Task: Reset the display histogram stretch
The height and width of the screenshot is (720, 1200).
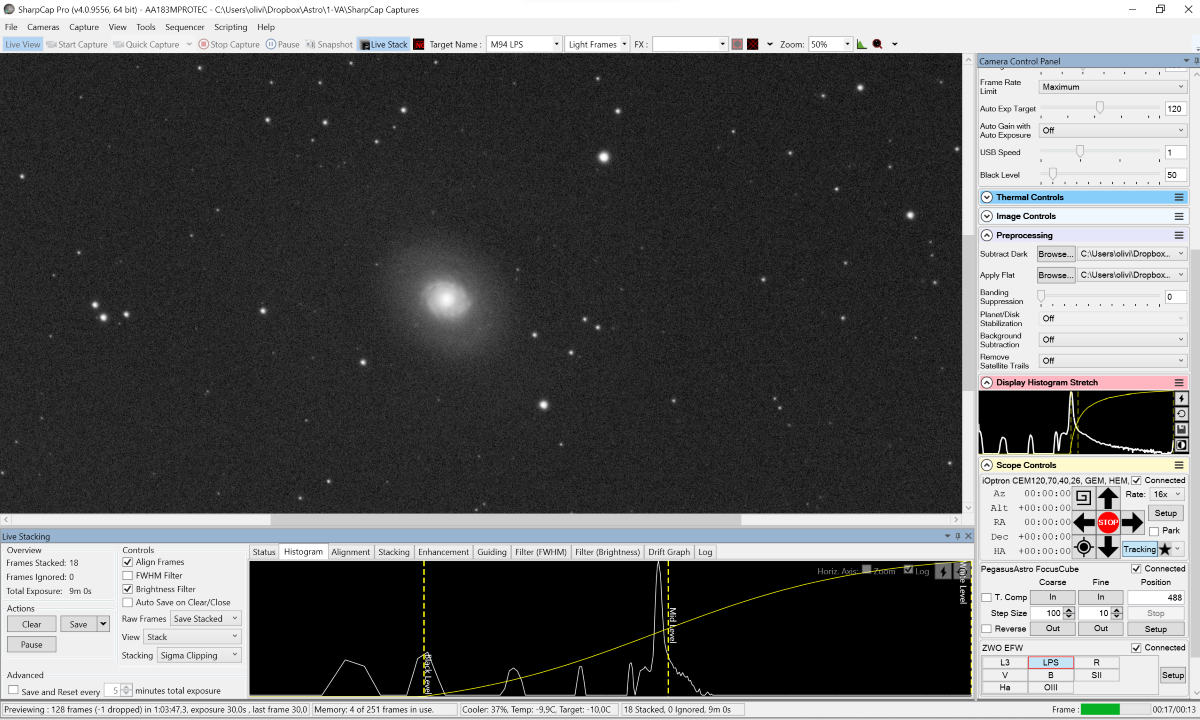Action: pos(1181,414)
